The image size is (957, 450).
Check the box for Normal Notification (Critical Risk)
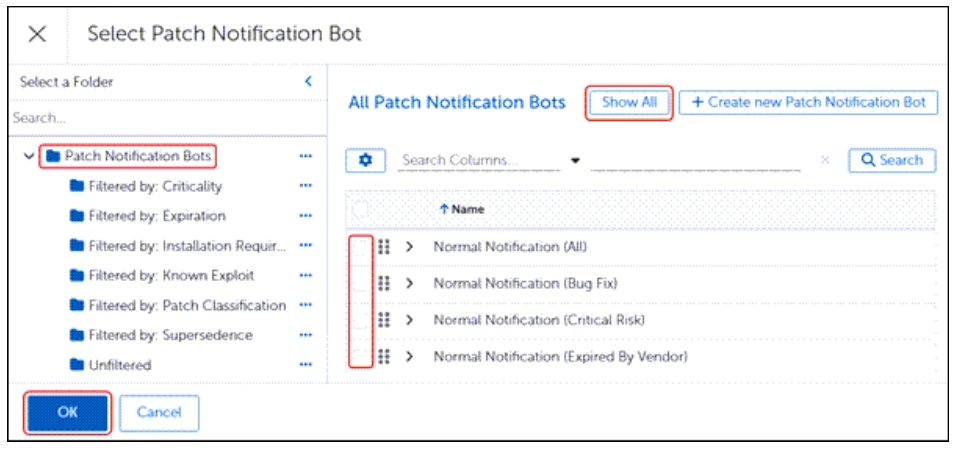(360, 321)
